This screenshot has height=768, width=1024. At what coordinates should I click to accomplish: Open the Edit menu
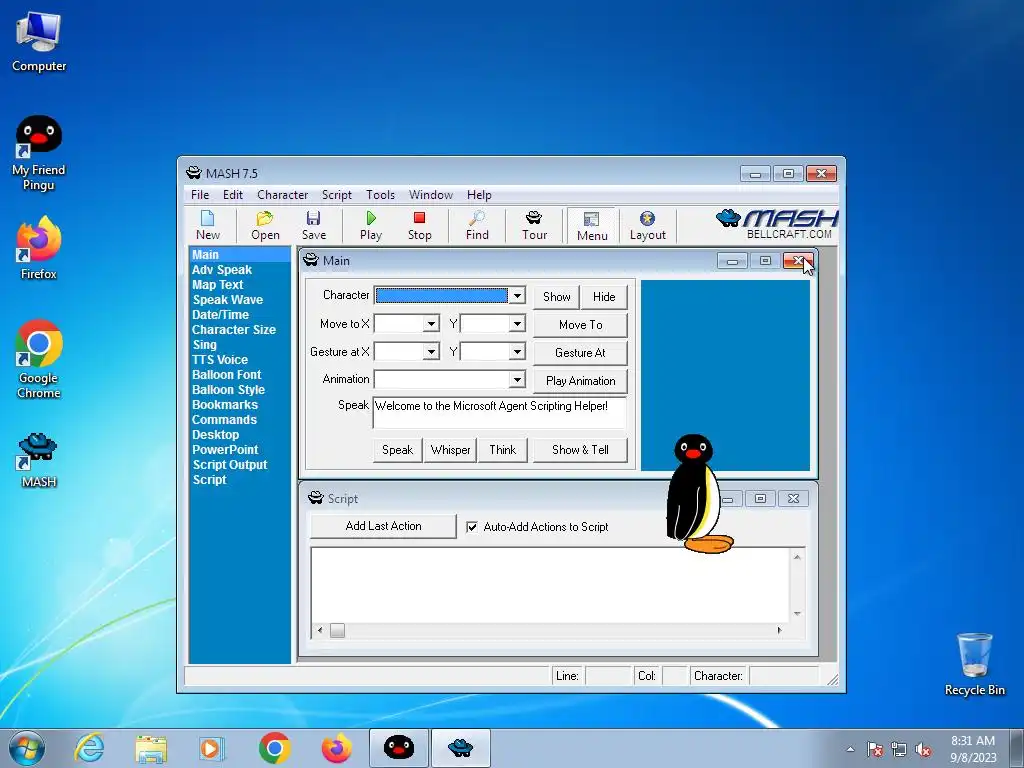point(232,195)
